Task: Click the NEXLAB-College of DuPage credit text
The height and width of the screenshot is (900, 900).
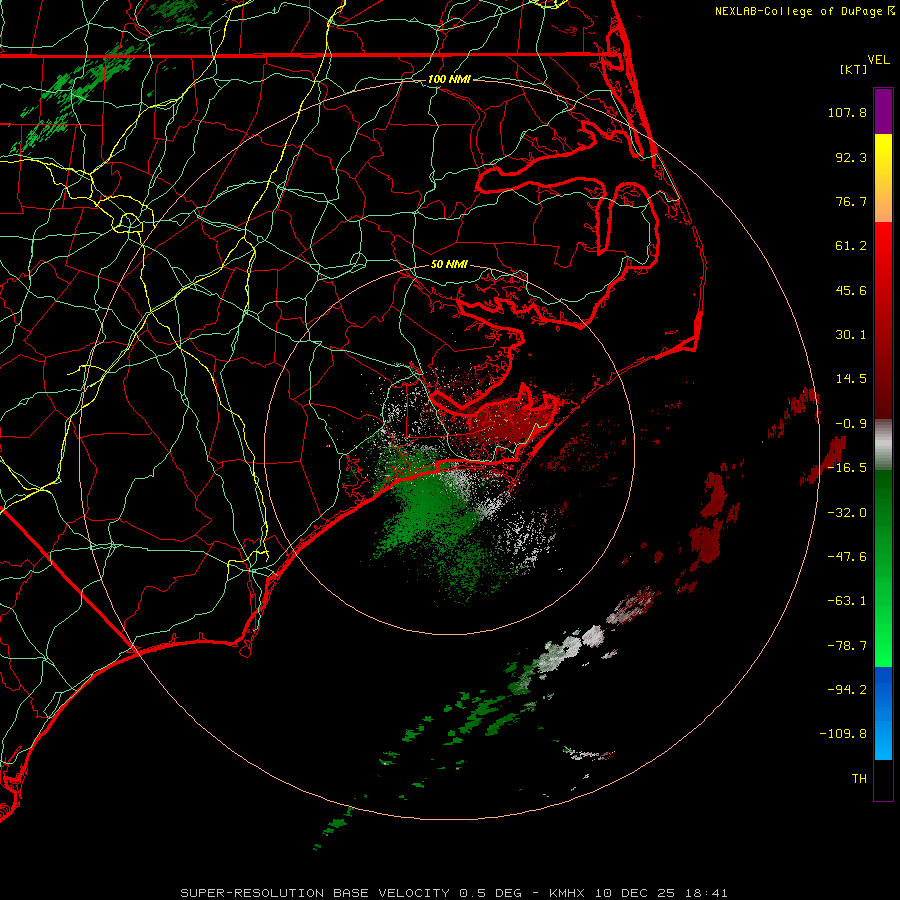Action: (798, 11)
